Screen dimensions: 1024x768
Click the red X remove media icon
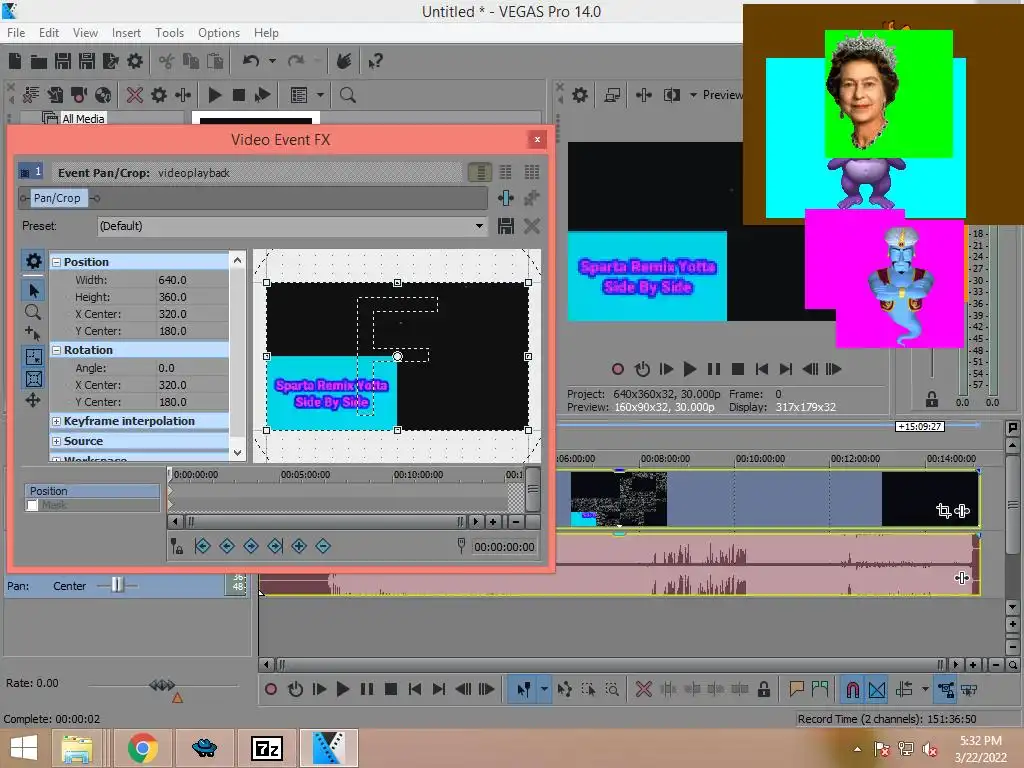135,95
